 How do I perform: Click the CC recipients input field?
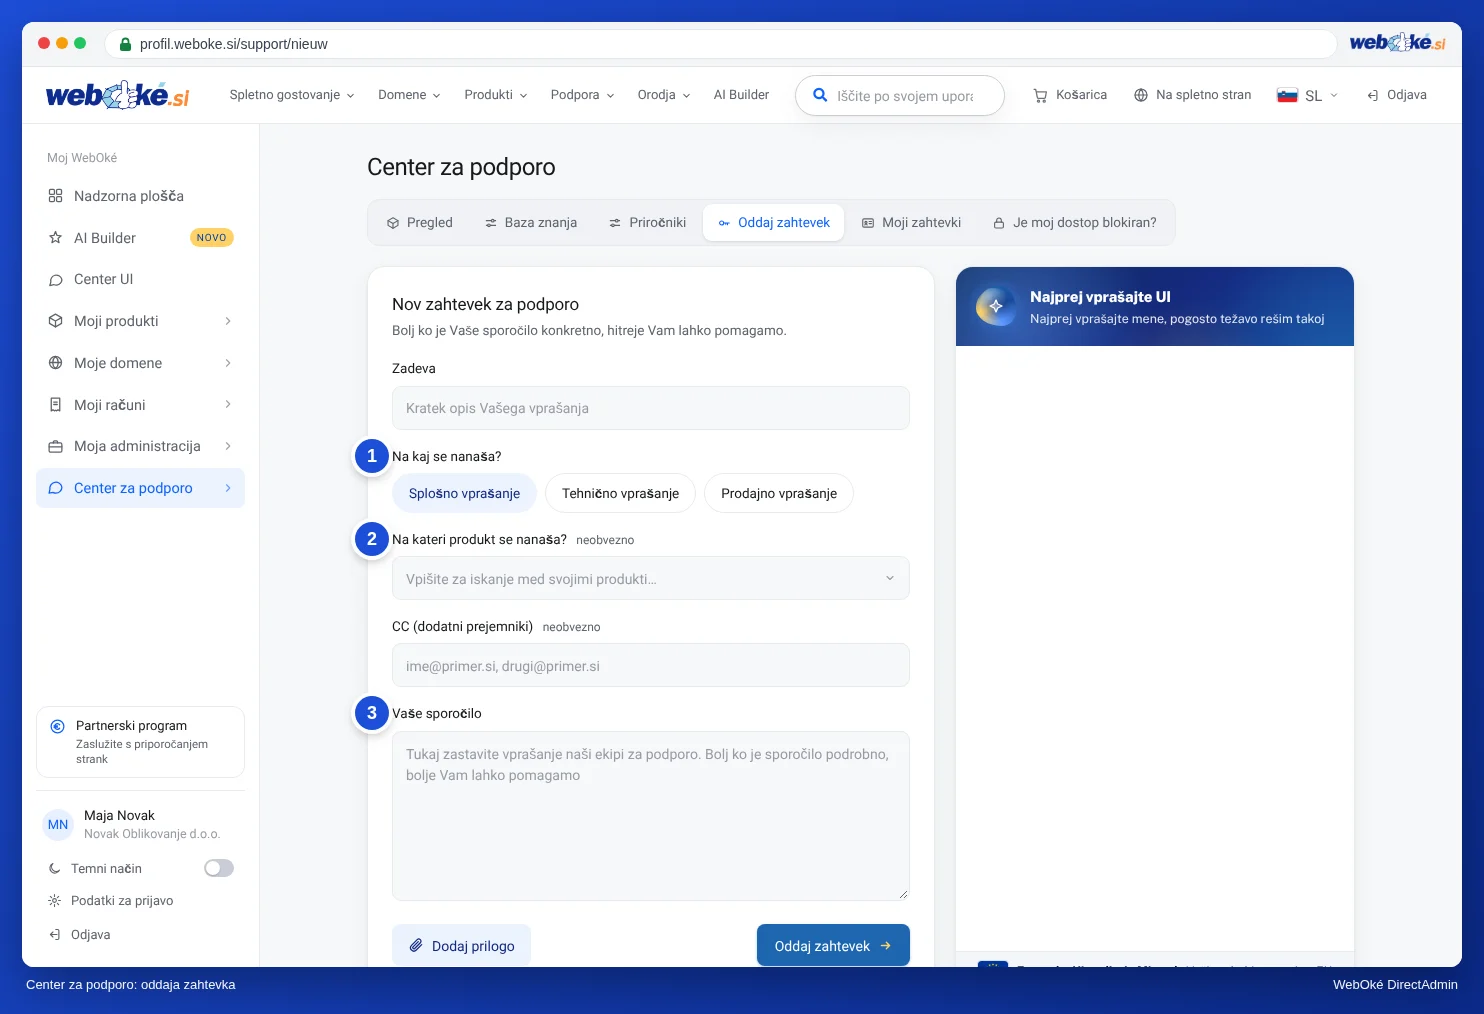tap(651, 665)
